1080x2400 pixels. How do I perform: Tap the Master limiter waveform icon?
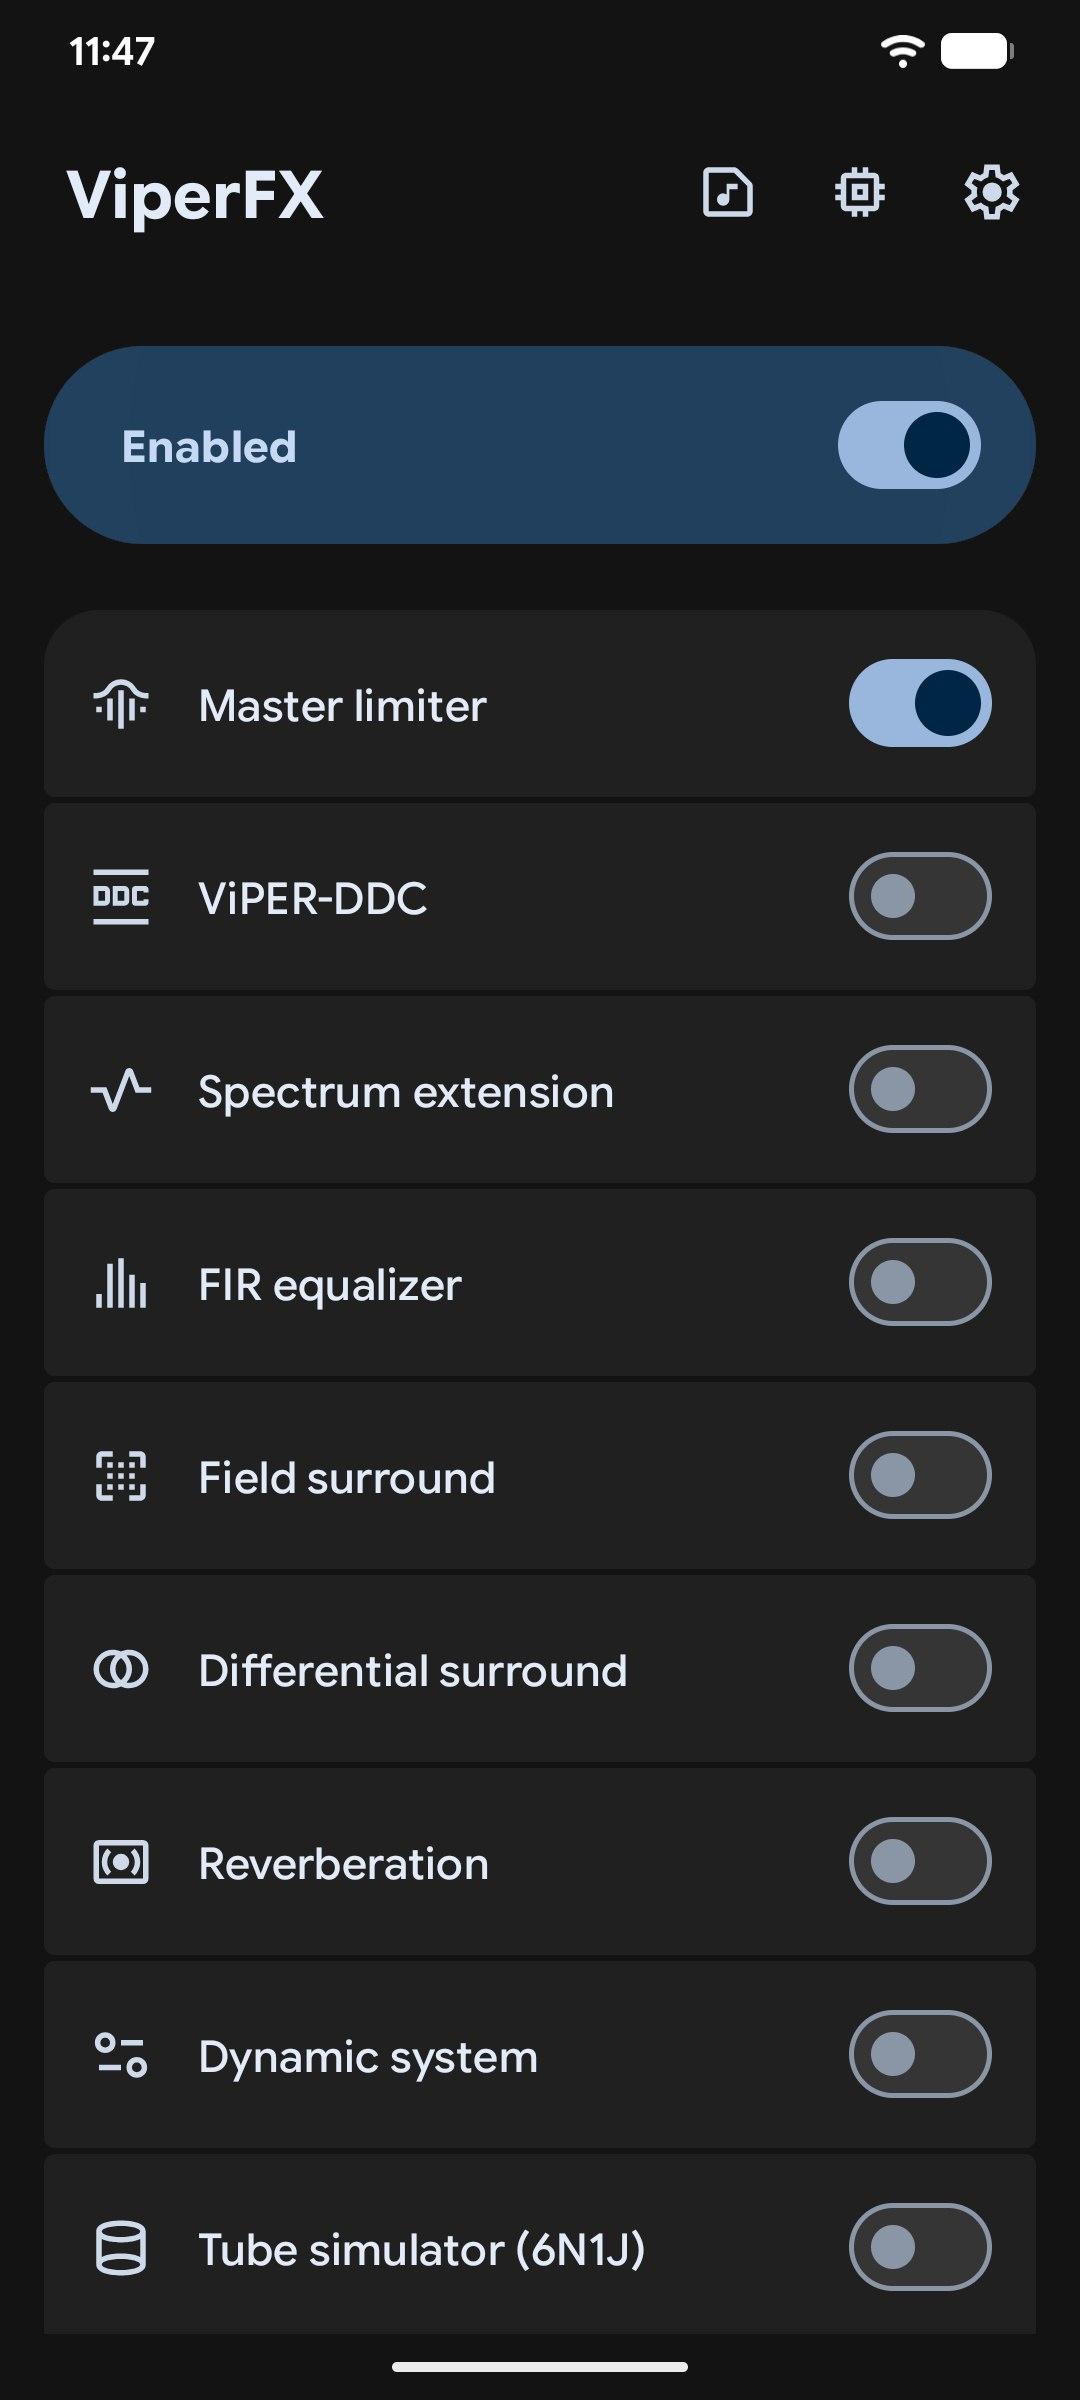pyautogui.click(x=121, y=705)
